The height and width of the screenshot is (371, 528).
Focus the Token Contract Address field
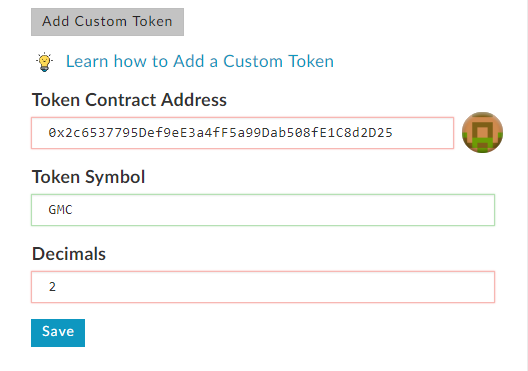point(242,133)
